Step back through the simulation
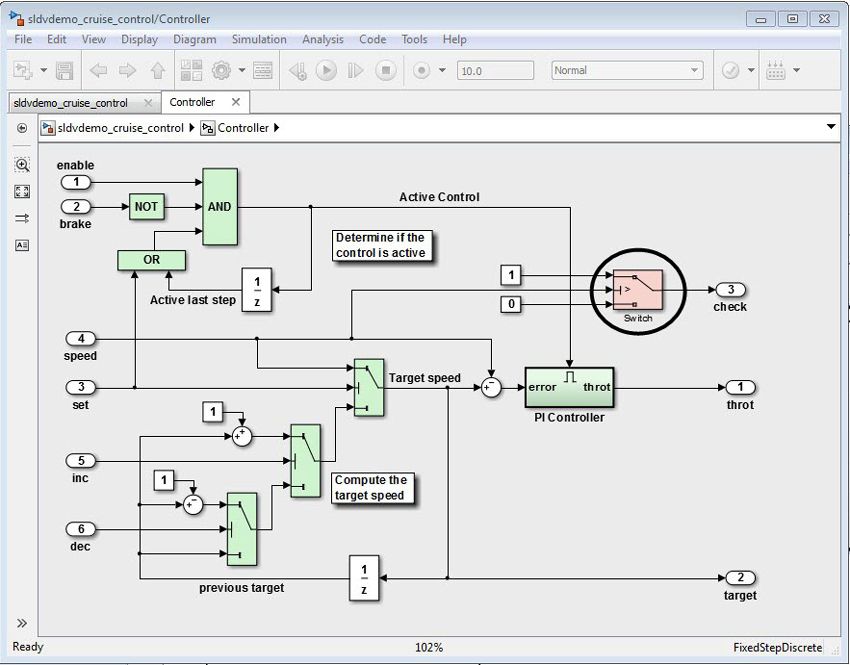Screen dimensions: 850x665 click(298, 70)
